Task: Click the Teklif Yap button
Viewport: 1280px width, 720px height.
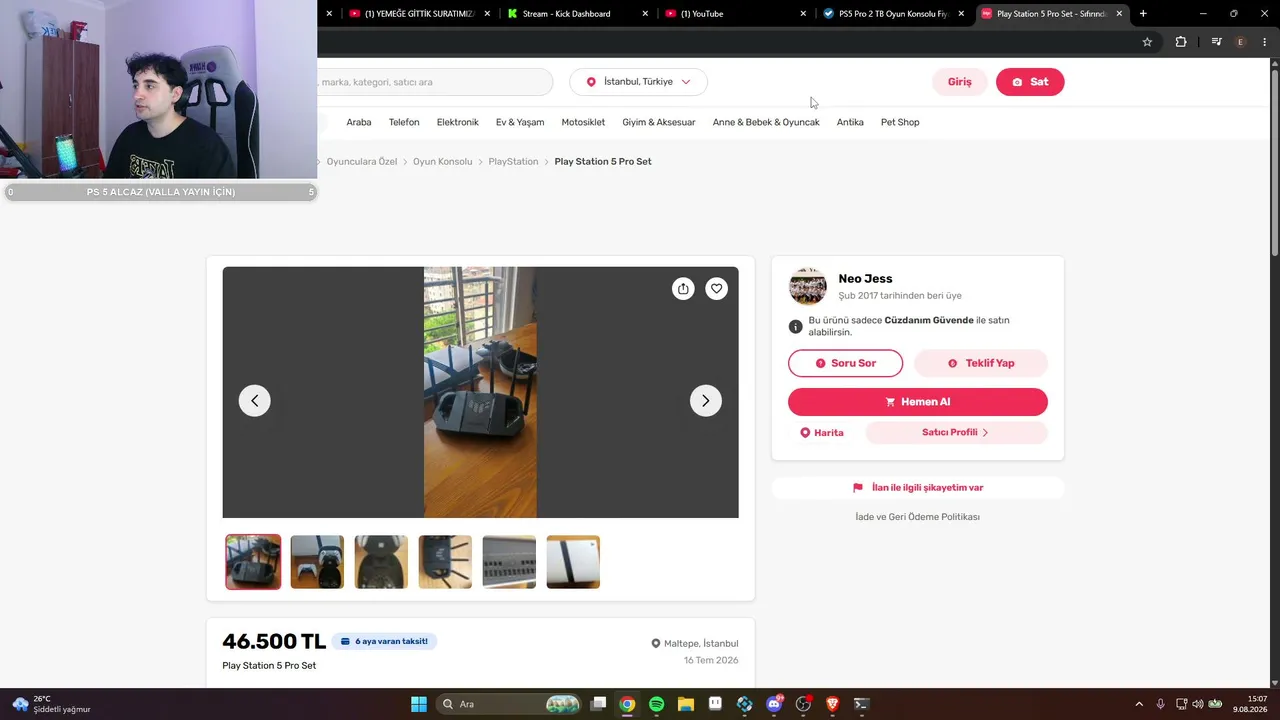Action: click(x=981, y=363)
